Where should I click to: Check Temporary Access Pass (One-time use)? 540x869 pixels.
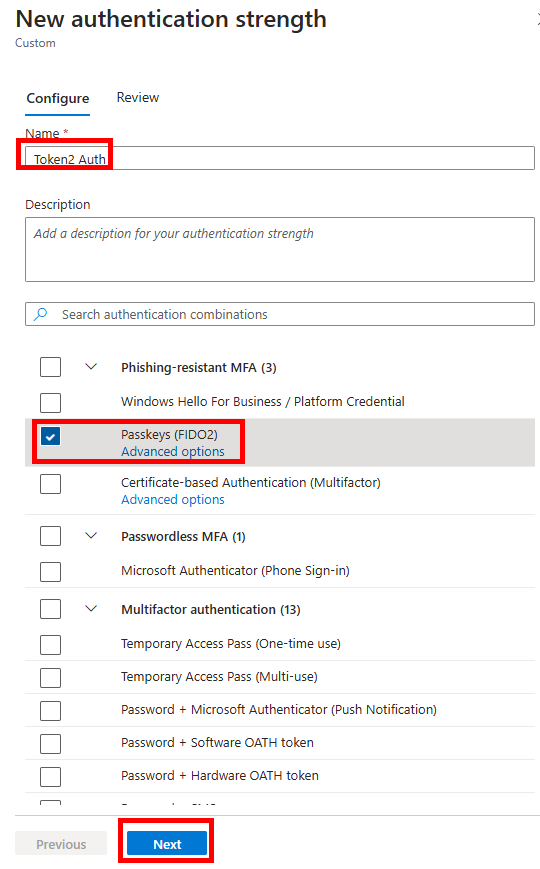50,645
